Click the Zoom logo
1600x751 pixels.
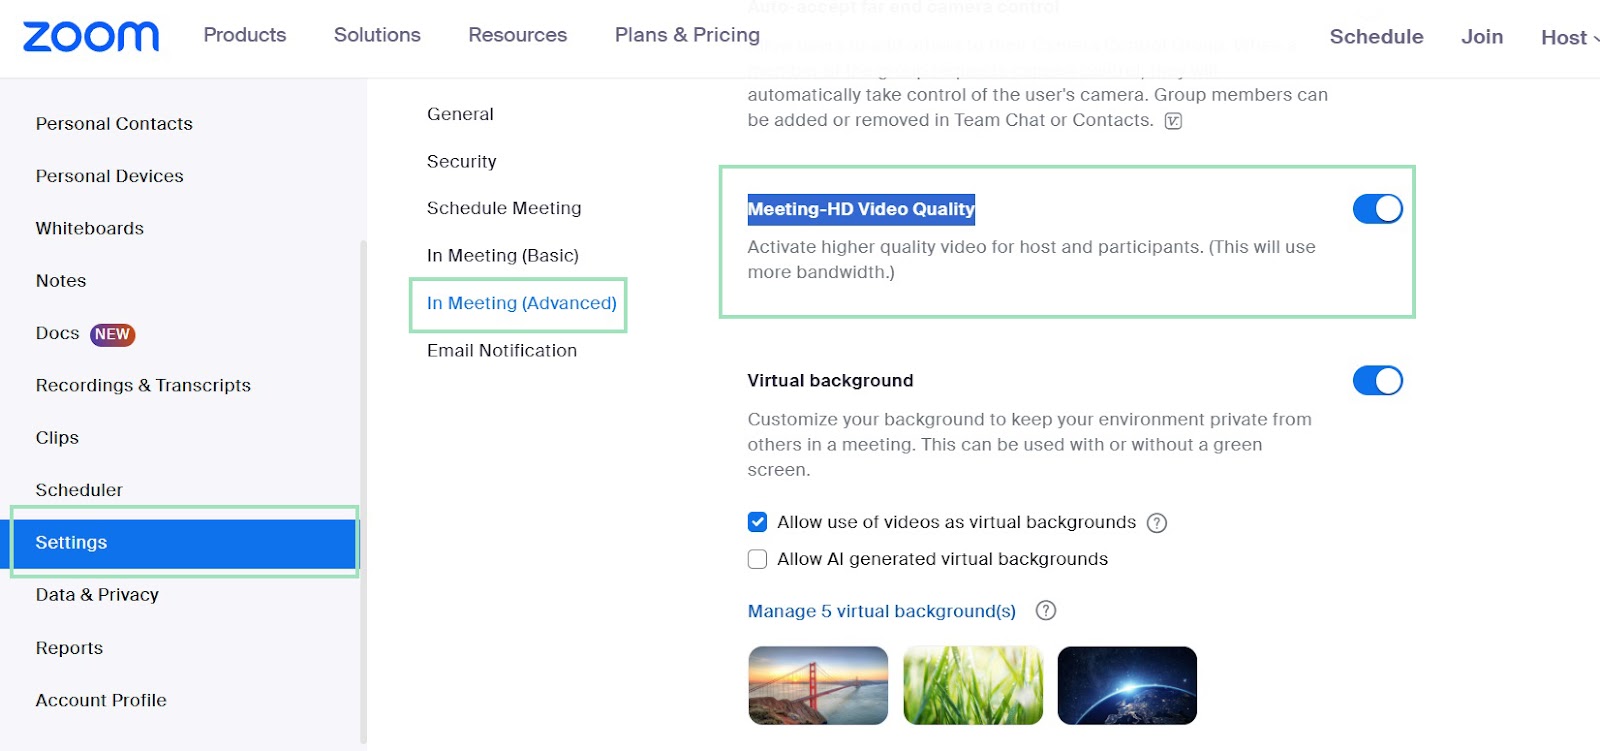click(x=91, y=36)
